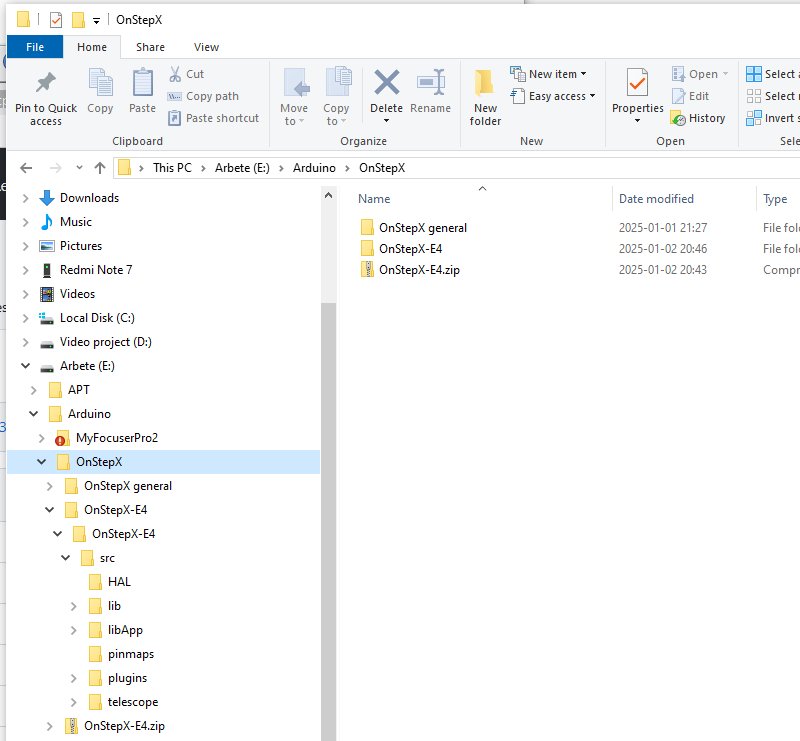Select the OnStepX-E4 folder in file list
Screen dimensions: 800x741
pyautogui.click(x=411, y=249)
